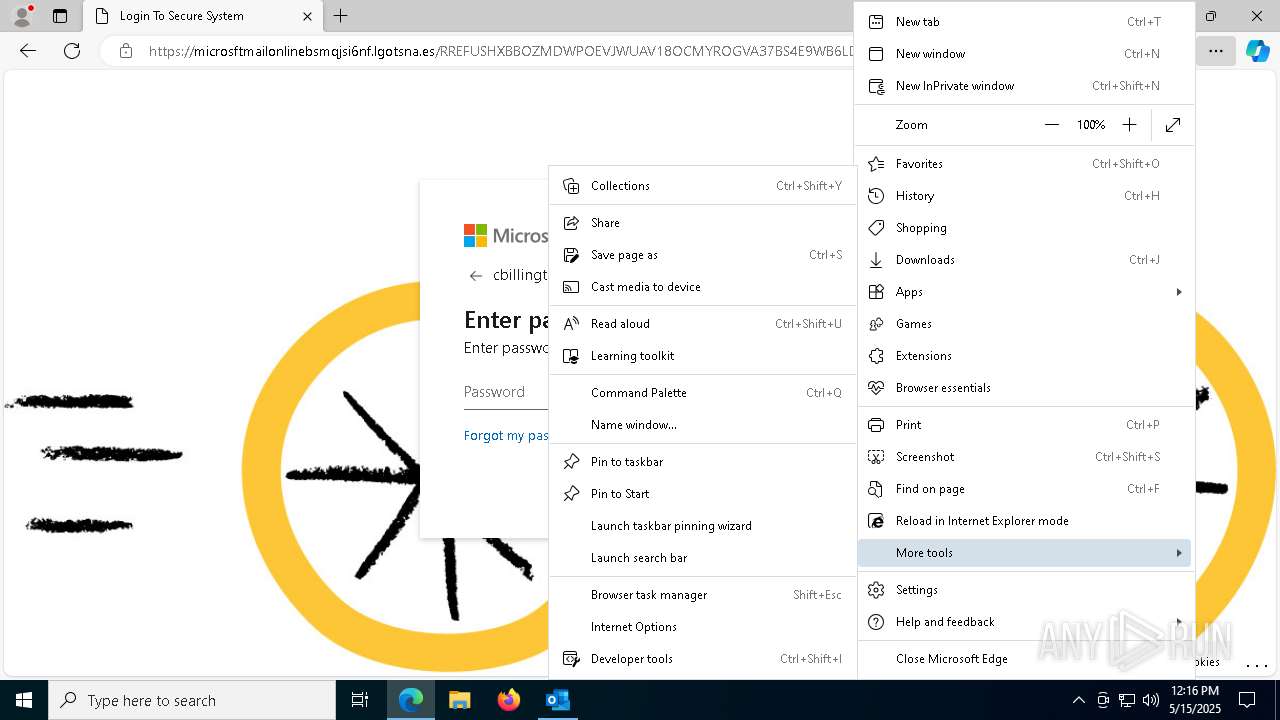Close the Login To Secure System tab
This screenshot has height=720, width=1280.
(307, 16)
